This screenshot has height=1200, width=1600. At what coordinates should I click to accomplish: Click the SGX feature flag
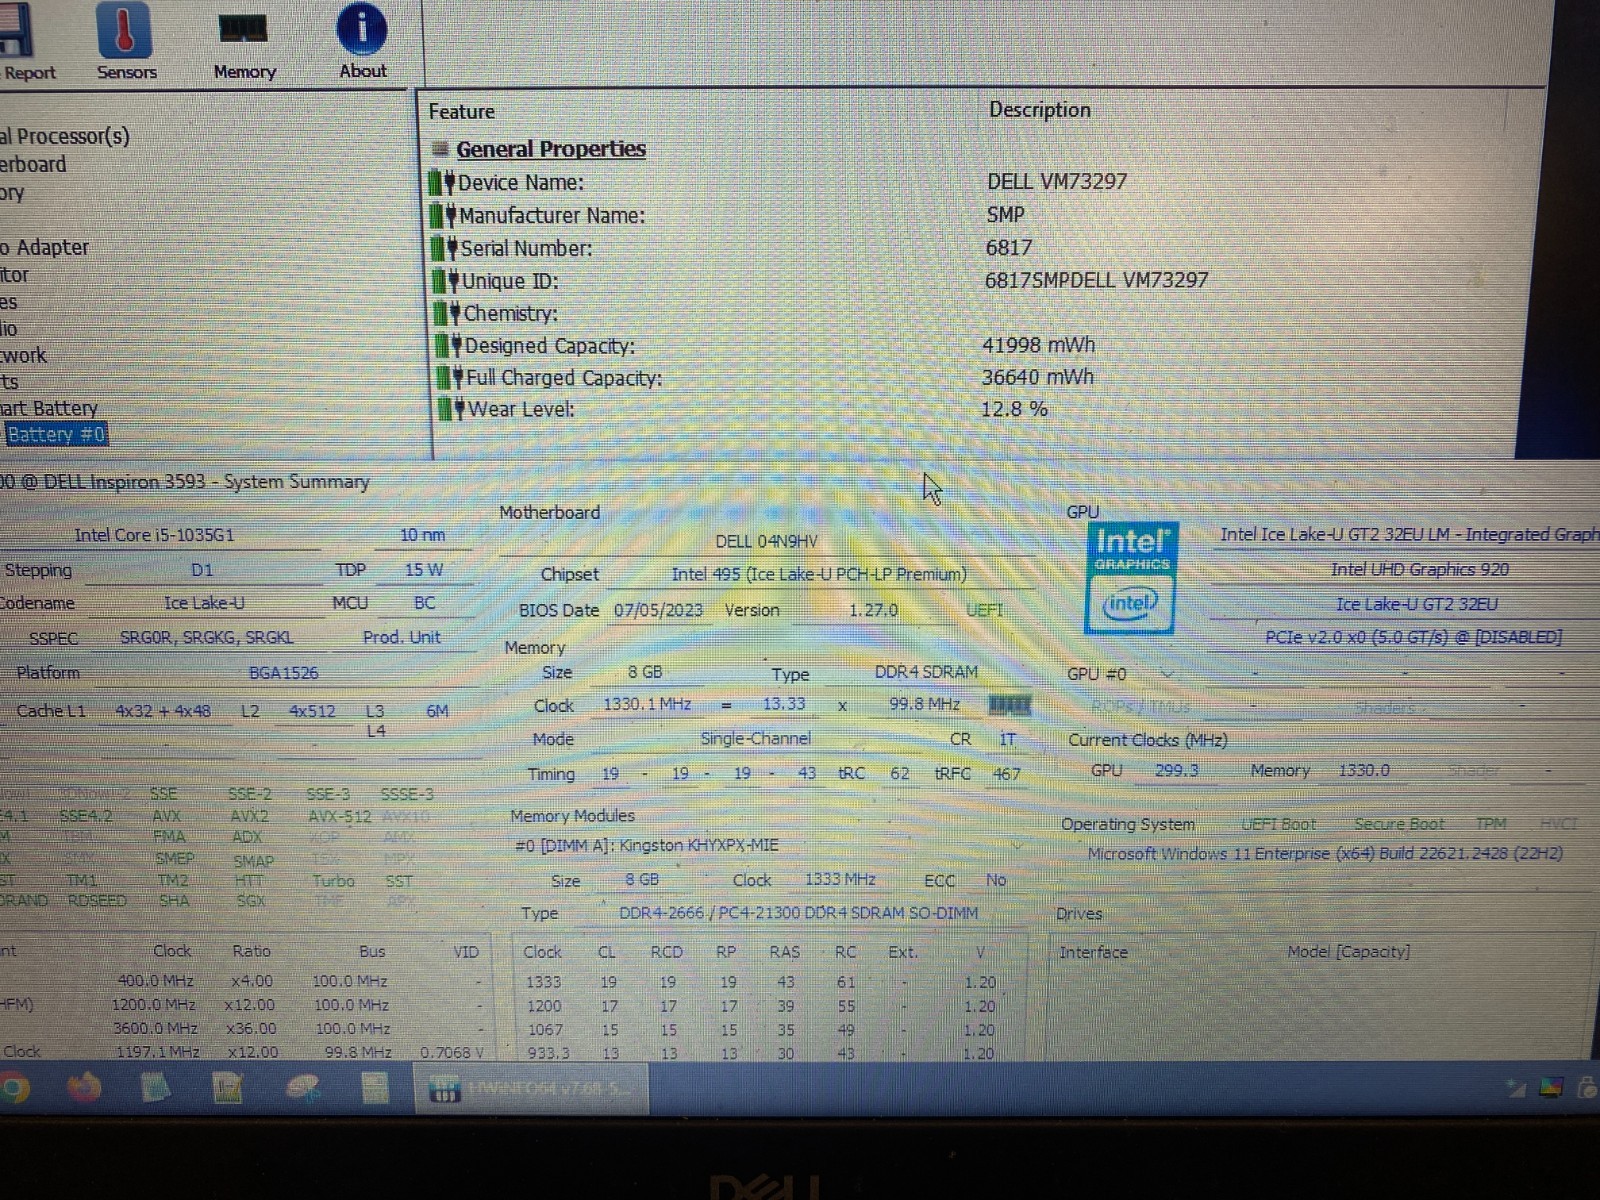251,901
